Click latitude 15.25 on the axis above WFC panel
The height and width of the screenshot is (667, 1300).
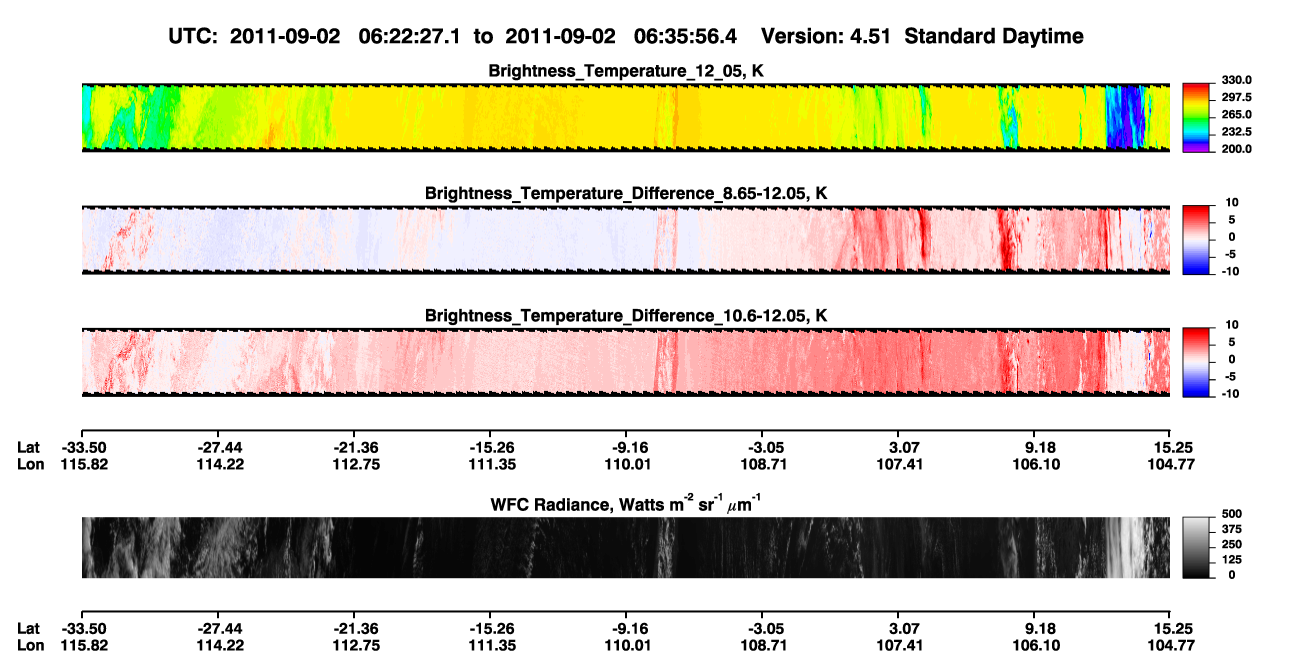coord(1171,448)
